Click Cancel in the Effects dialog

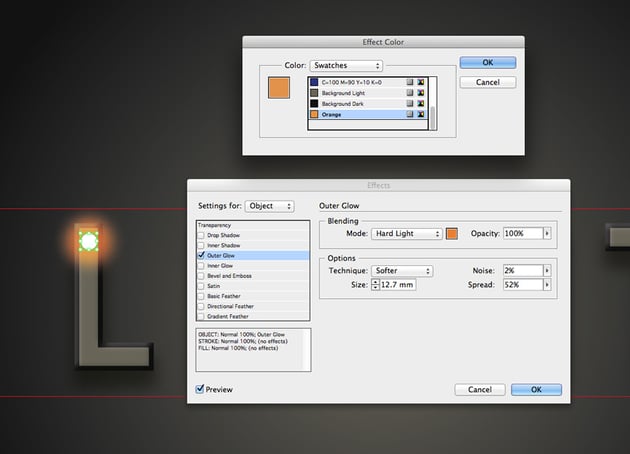coord(479,389)
